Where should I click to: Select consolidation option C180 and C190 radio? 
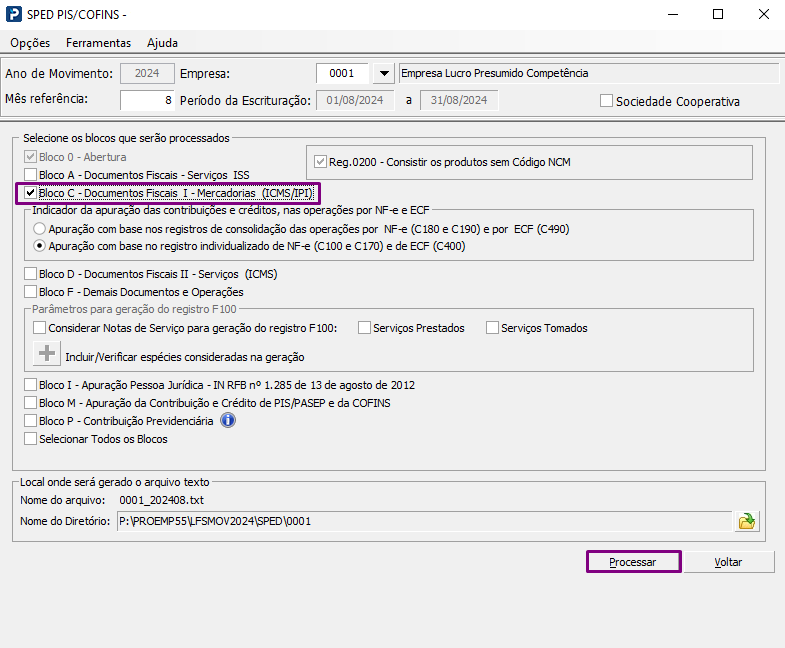point(40,228)
